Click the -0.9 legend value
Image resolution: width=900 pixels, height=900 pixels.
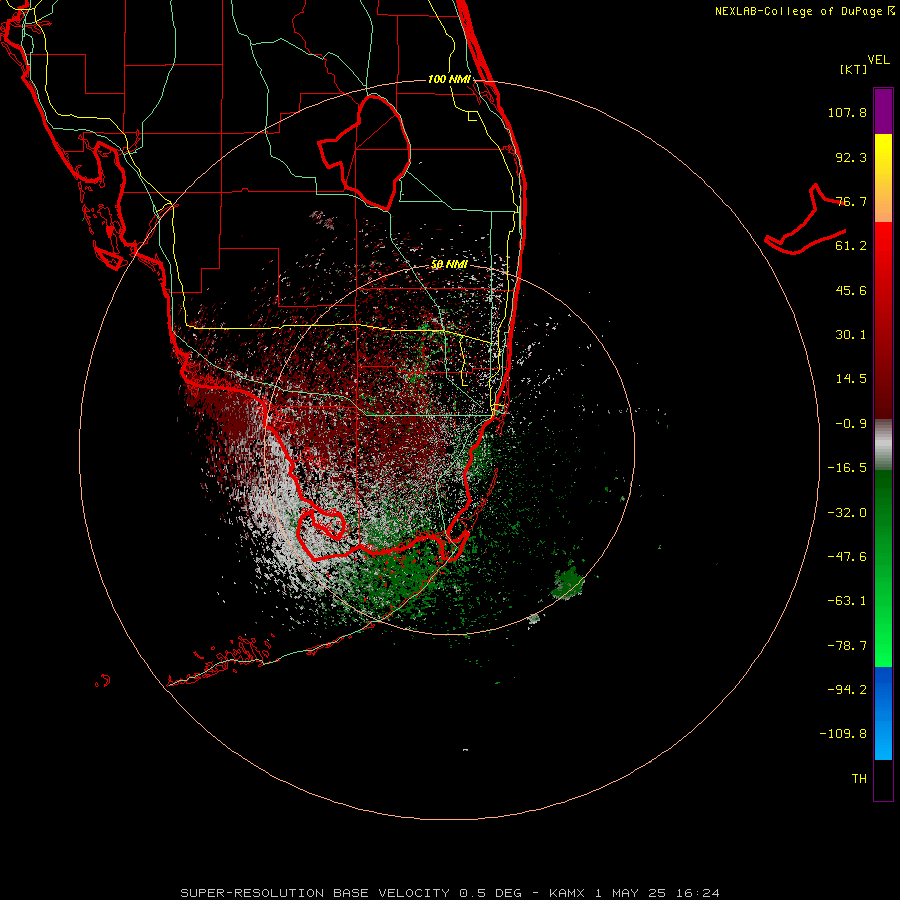[851, 424]
